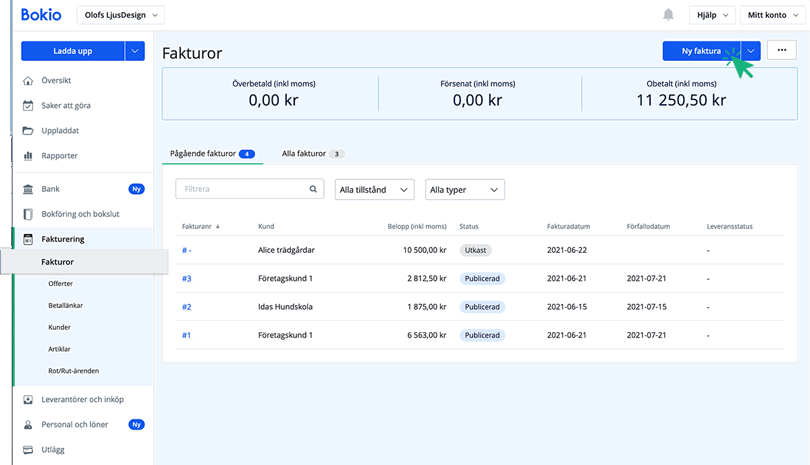Click the magnifier icon in filter field

pyautogui.click(x=314, y=188)
